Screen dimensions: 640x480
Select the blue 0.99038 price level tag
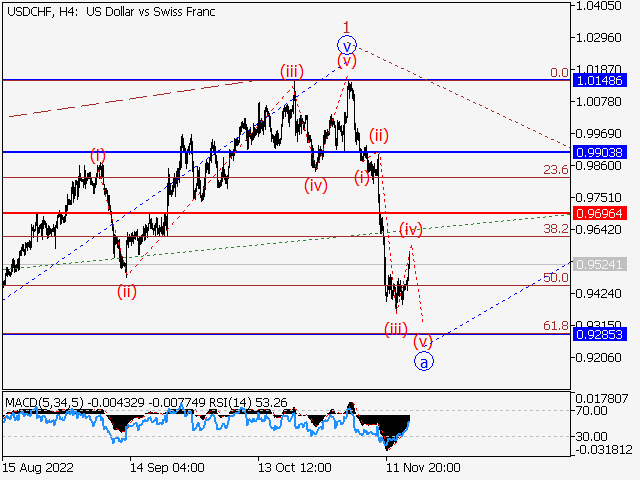point(600,152)
